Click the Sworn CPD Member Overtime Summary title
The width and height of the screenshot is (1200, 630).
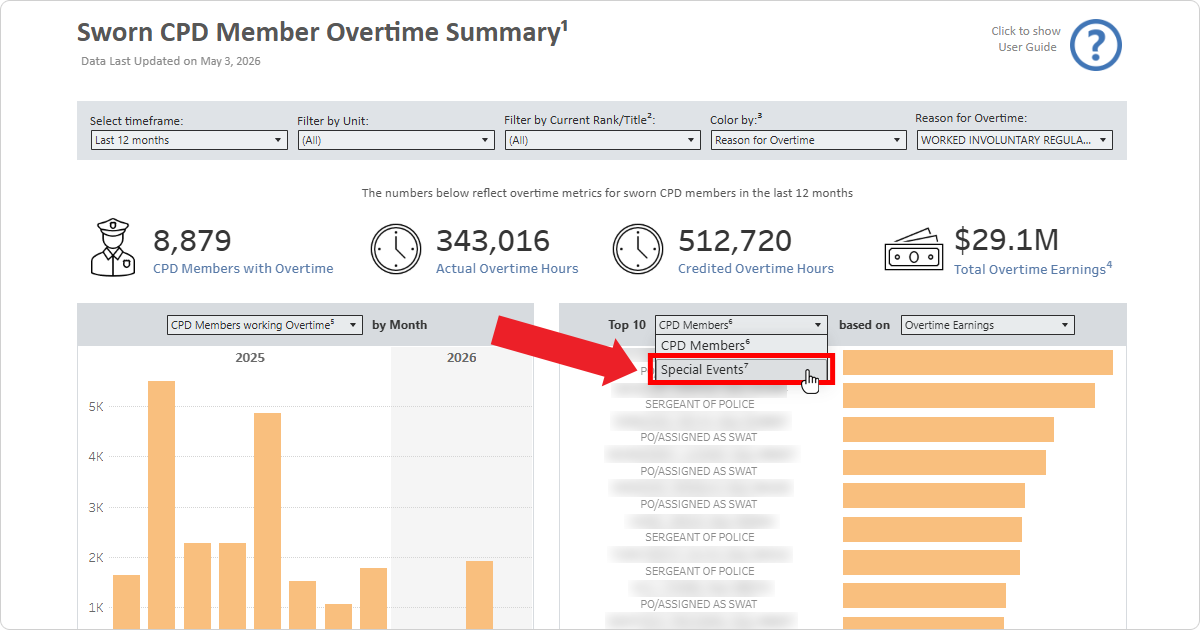322,32
